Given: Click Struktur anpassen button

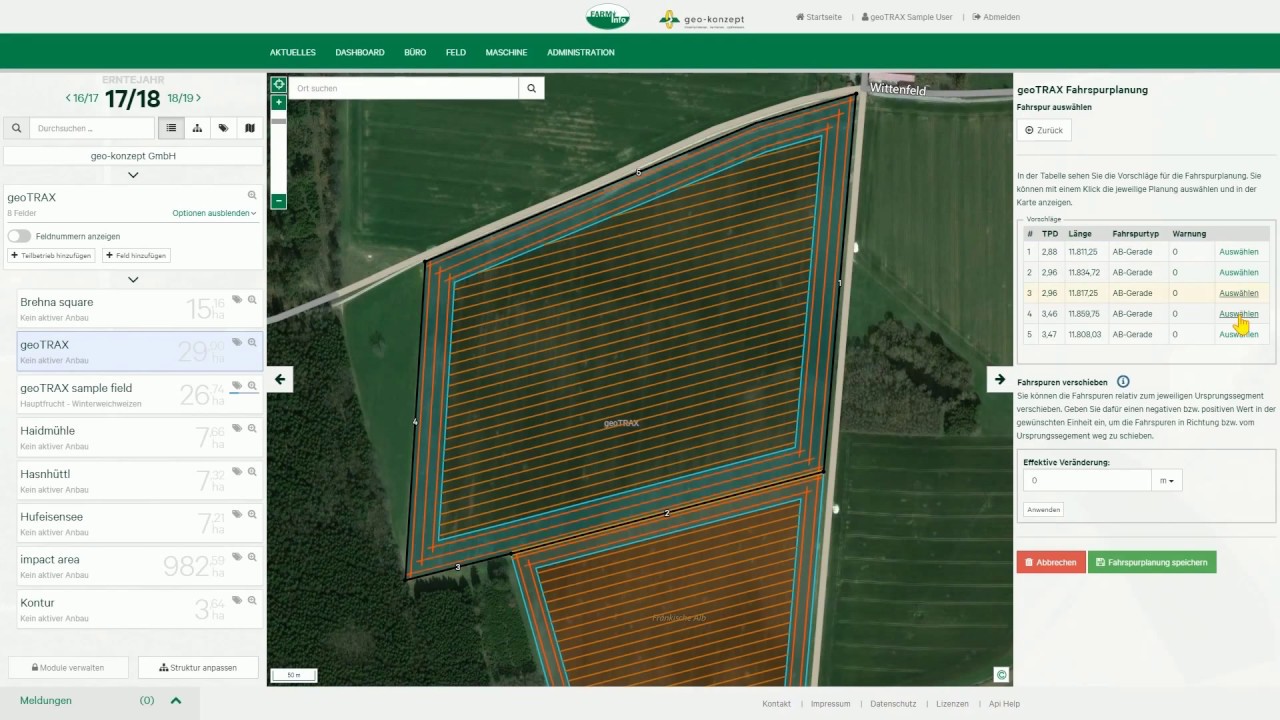Looking at the screenshot, I should point(198,667).
